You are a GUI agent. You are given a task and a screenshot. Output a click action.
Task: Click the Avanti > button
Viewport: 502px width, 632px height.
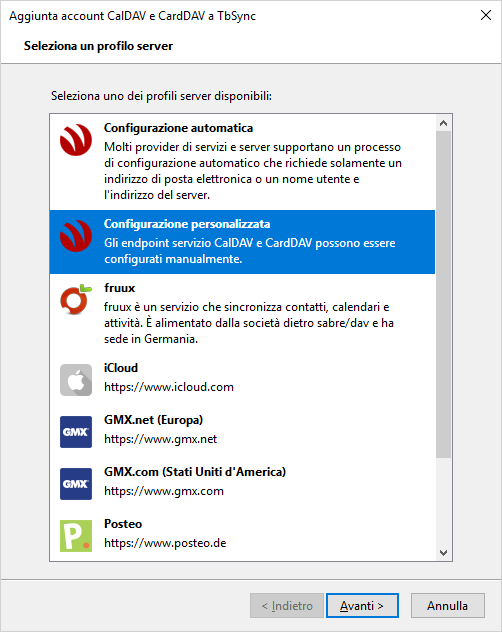(x=362, y=605)
